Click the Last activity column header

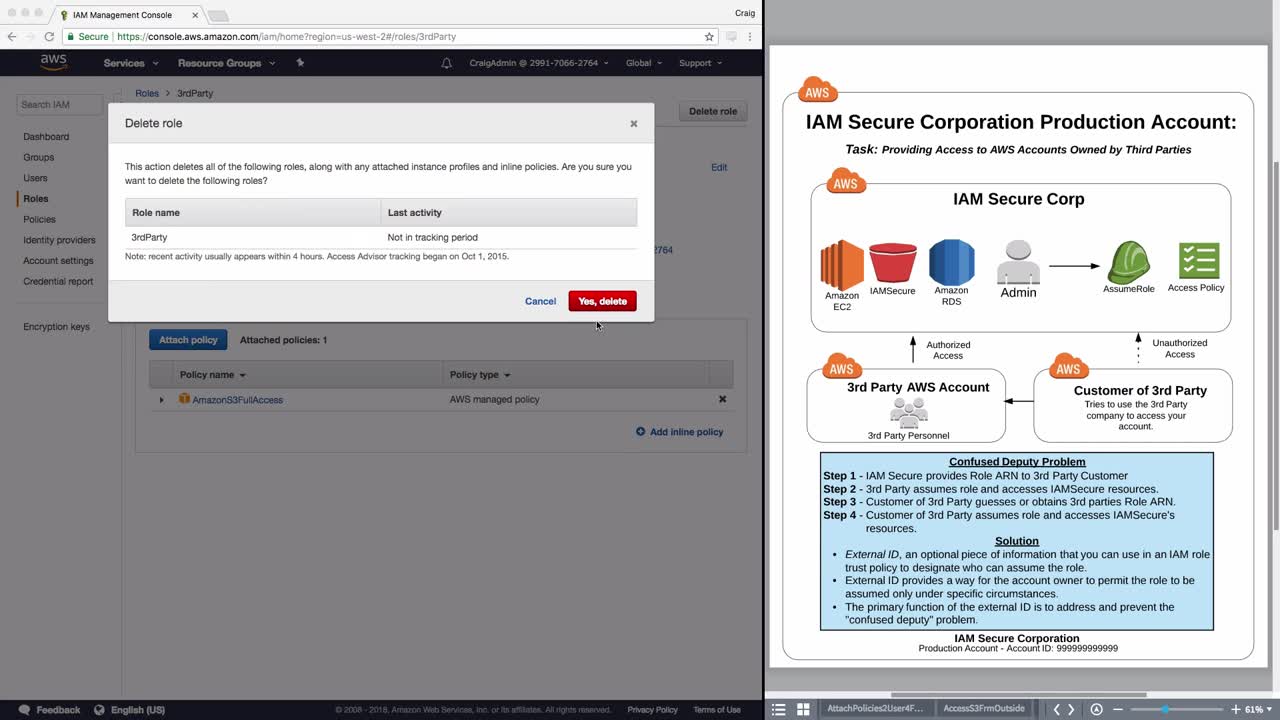509,212
